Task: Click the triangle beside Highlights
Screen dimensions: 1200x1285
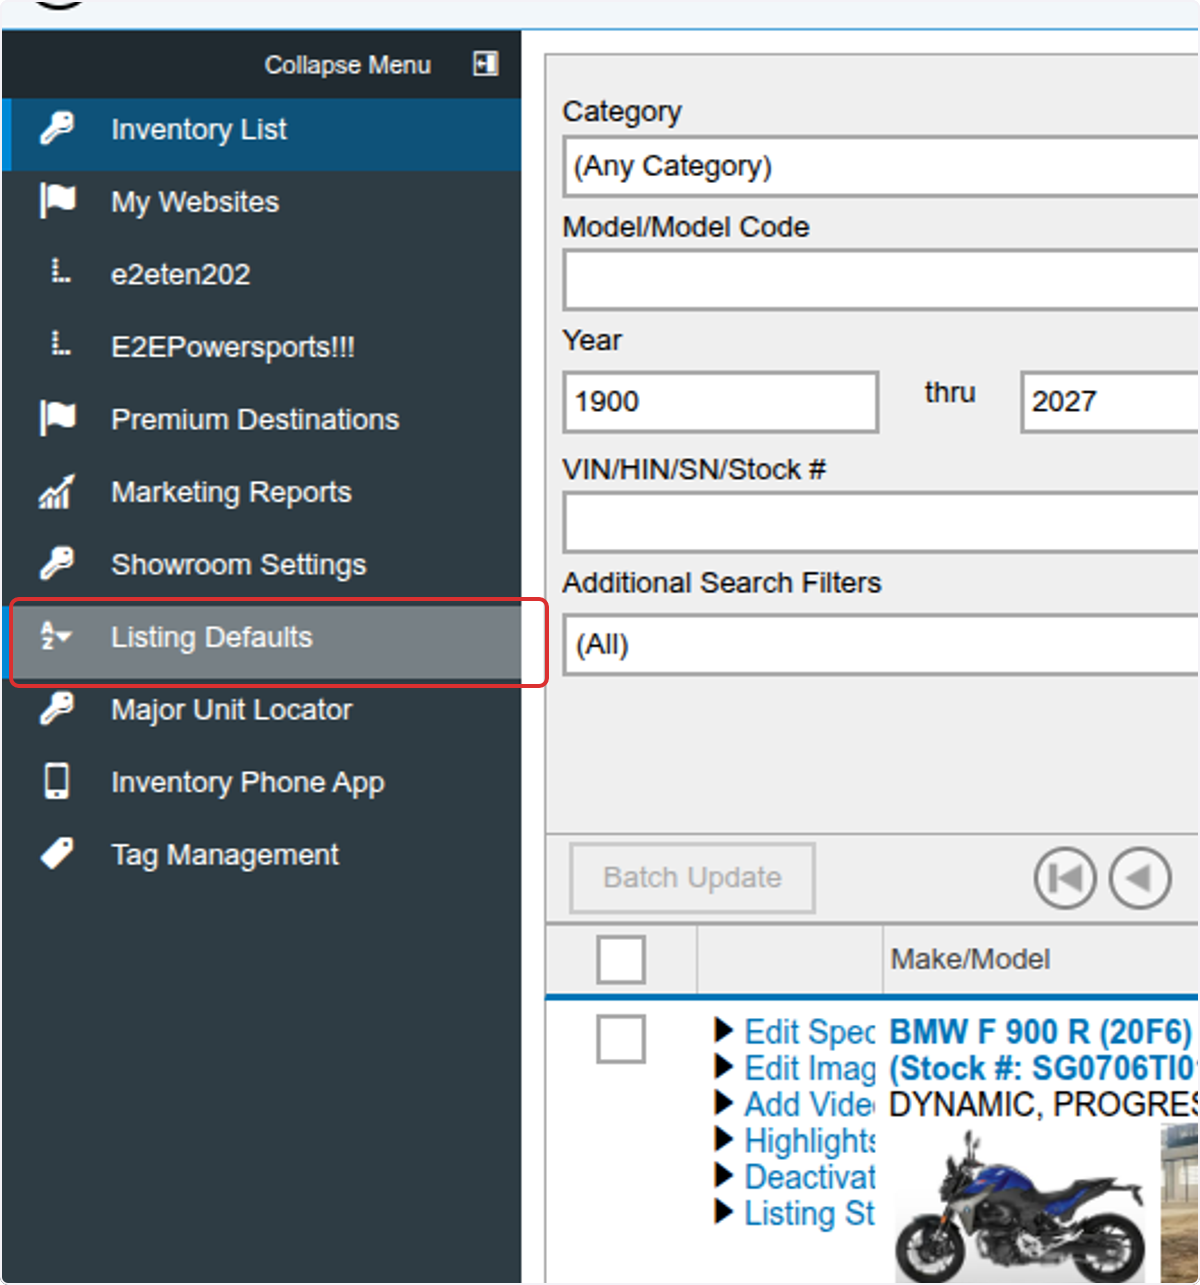Action: click(725, 1138)
